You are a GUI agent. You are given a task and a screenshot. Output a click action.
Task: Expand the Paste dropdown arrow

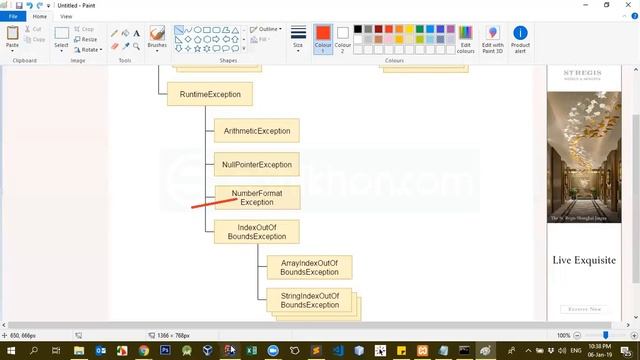(x=12, y=50)
